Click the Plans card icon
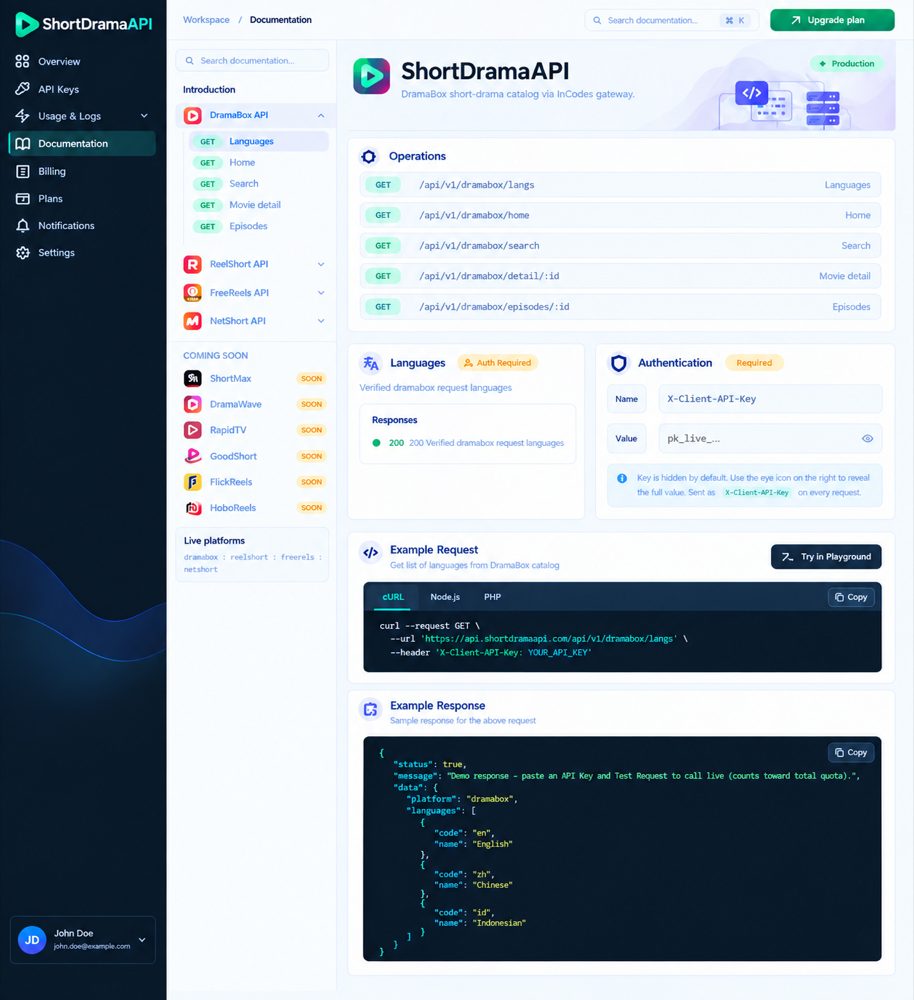The height and width of the screenshot is (1000, 914). pos(22,198)
